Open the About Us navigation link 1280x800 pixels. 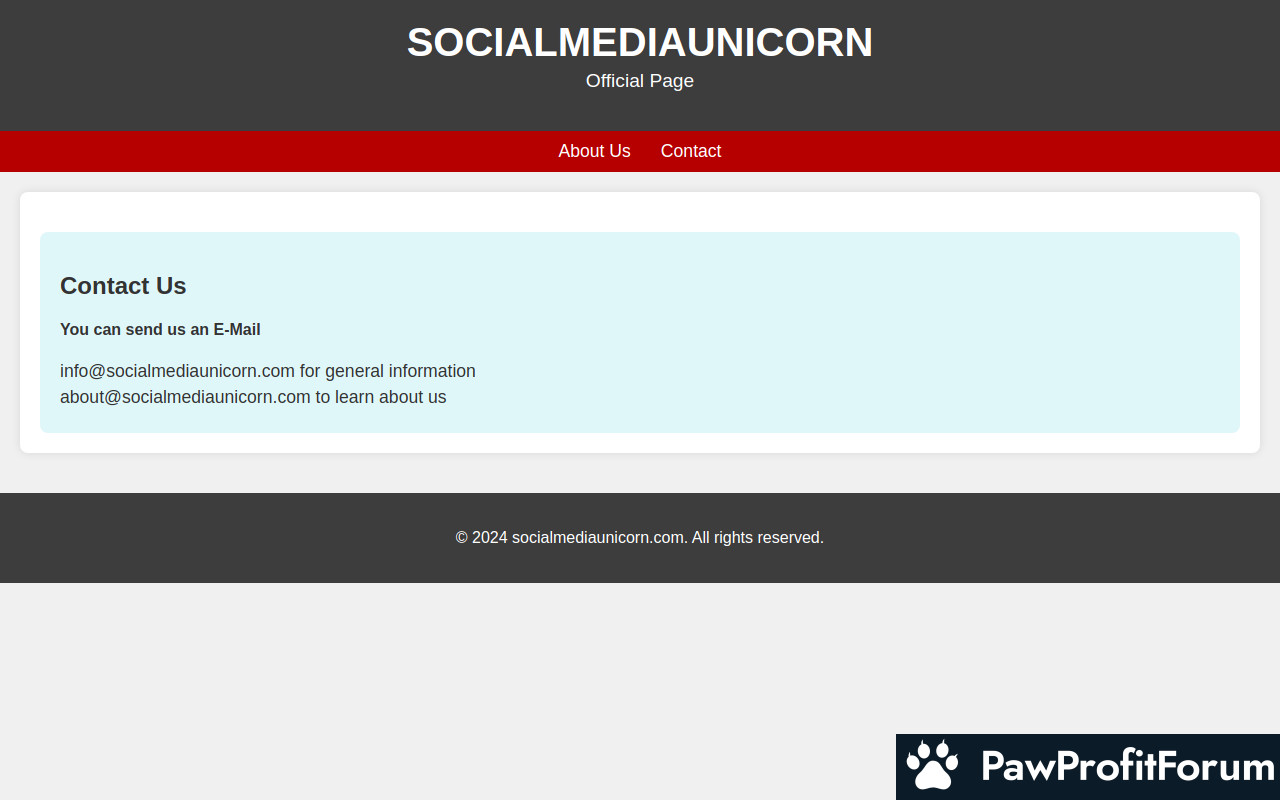click(594, 151)
